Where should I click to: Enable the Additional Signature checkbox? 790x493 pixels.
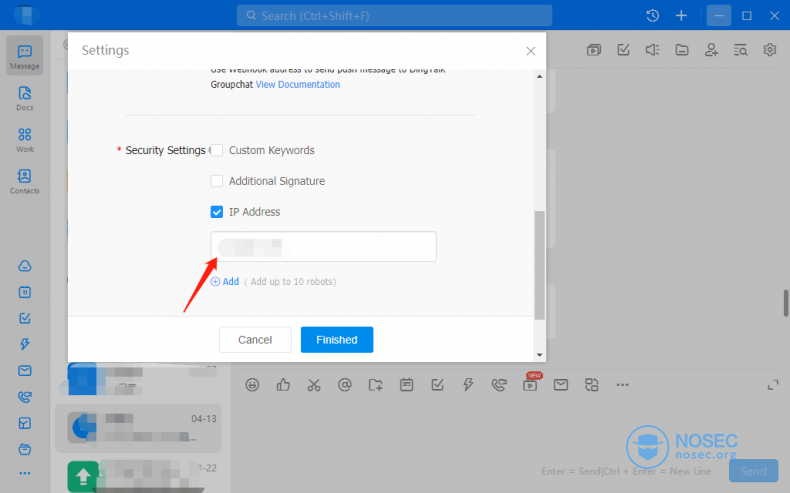click(217, 181)
